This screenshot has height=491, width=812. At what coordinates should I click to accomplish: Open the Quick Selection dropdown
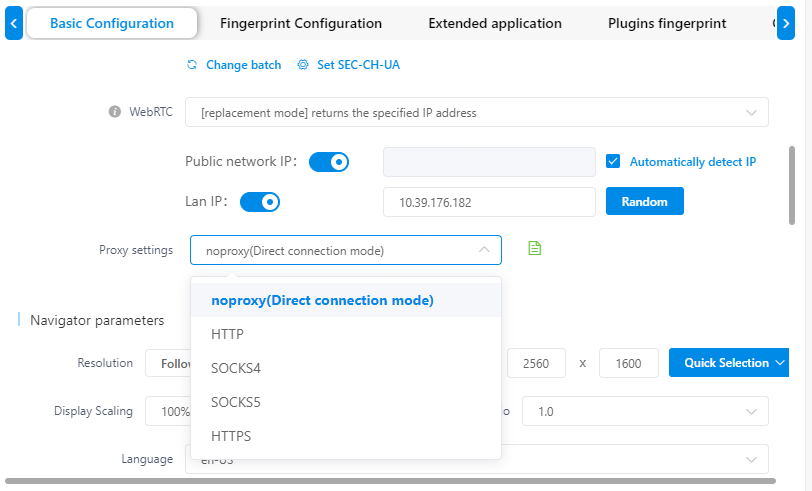(x=728, y=363)
